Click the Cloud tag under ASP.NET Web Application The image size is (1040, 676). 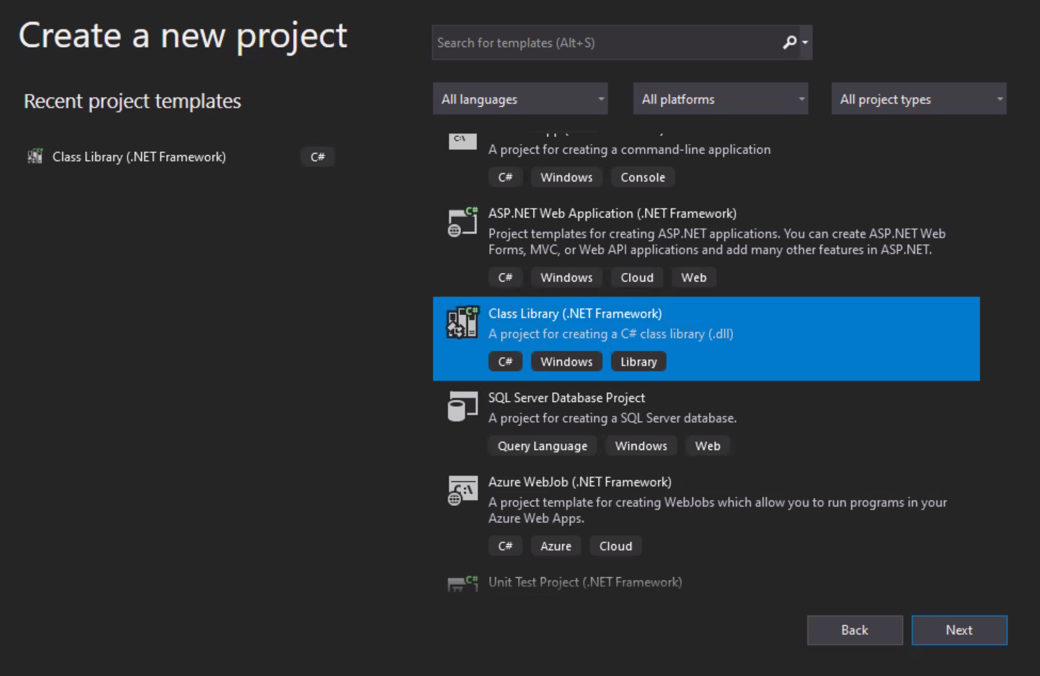tap(637, 277)
